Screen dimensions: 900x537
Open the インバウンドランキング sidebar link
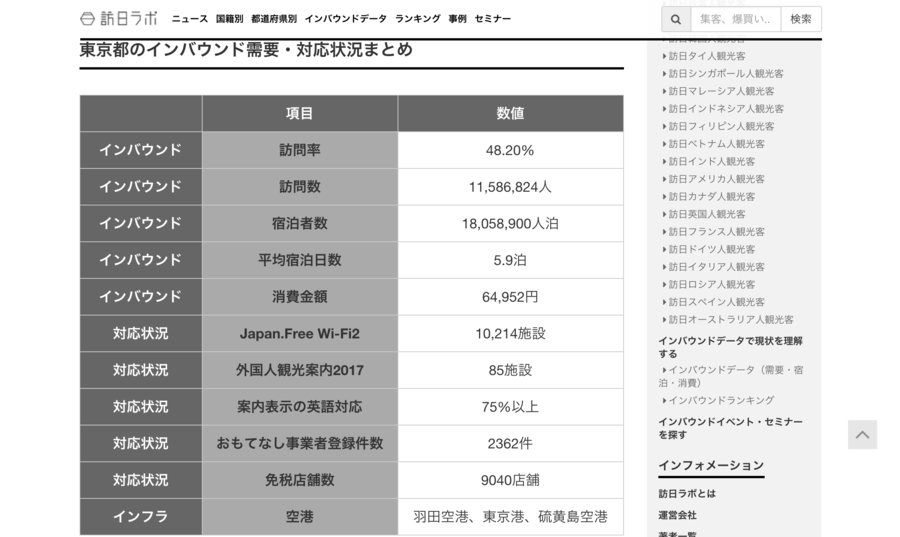(x=720, y=400)
